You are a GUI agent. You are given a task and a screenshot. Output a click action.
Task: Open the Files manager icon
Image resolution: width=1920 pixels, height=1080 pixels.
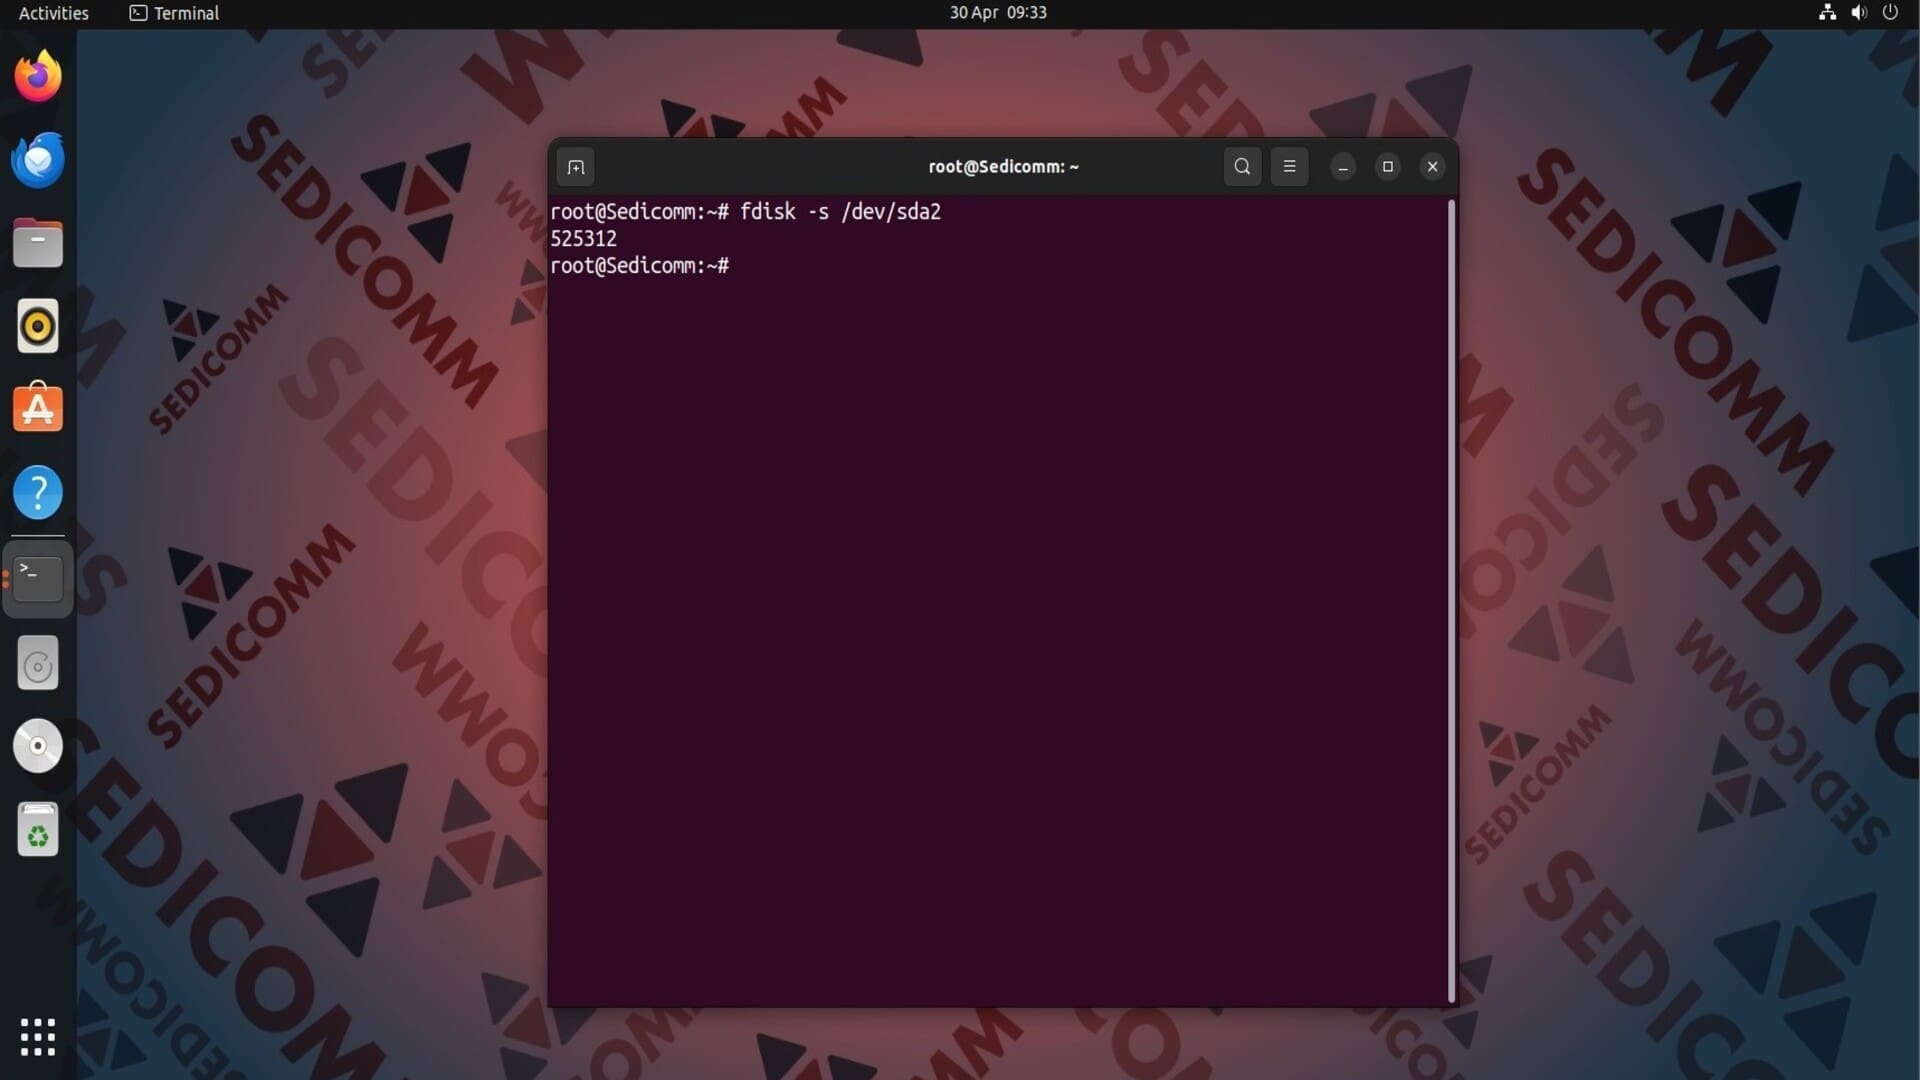click(x=38, y=243)
